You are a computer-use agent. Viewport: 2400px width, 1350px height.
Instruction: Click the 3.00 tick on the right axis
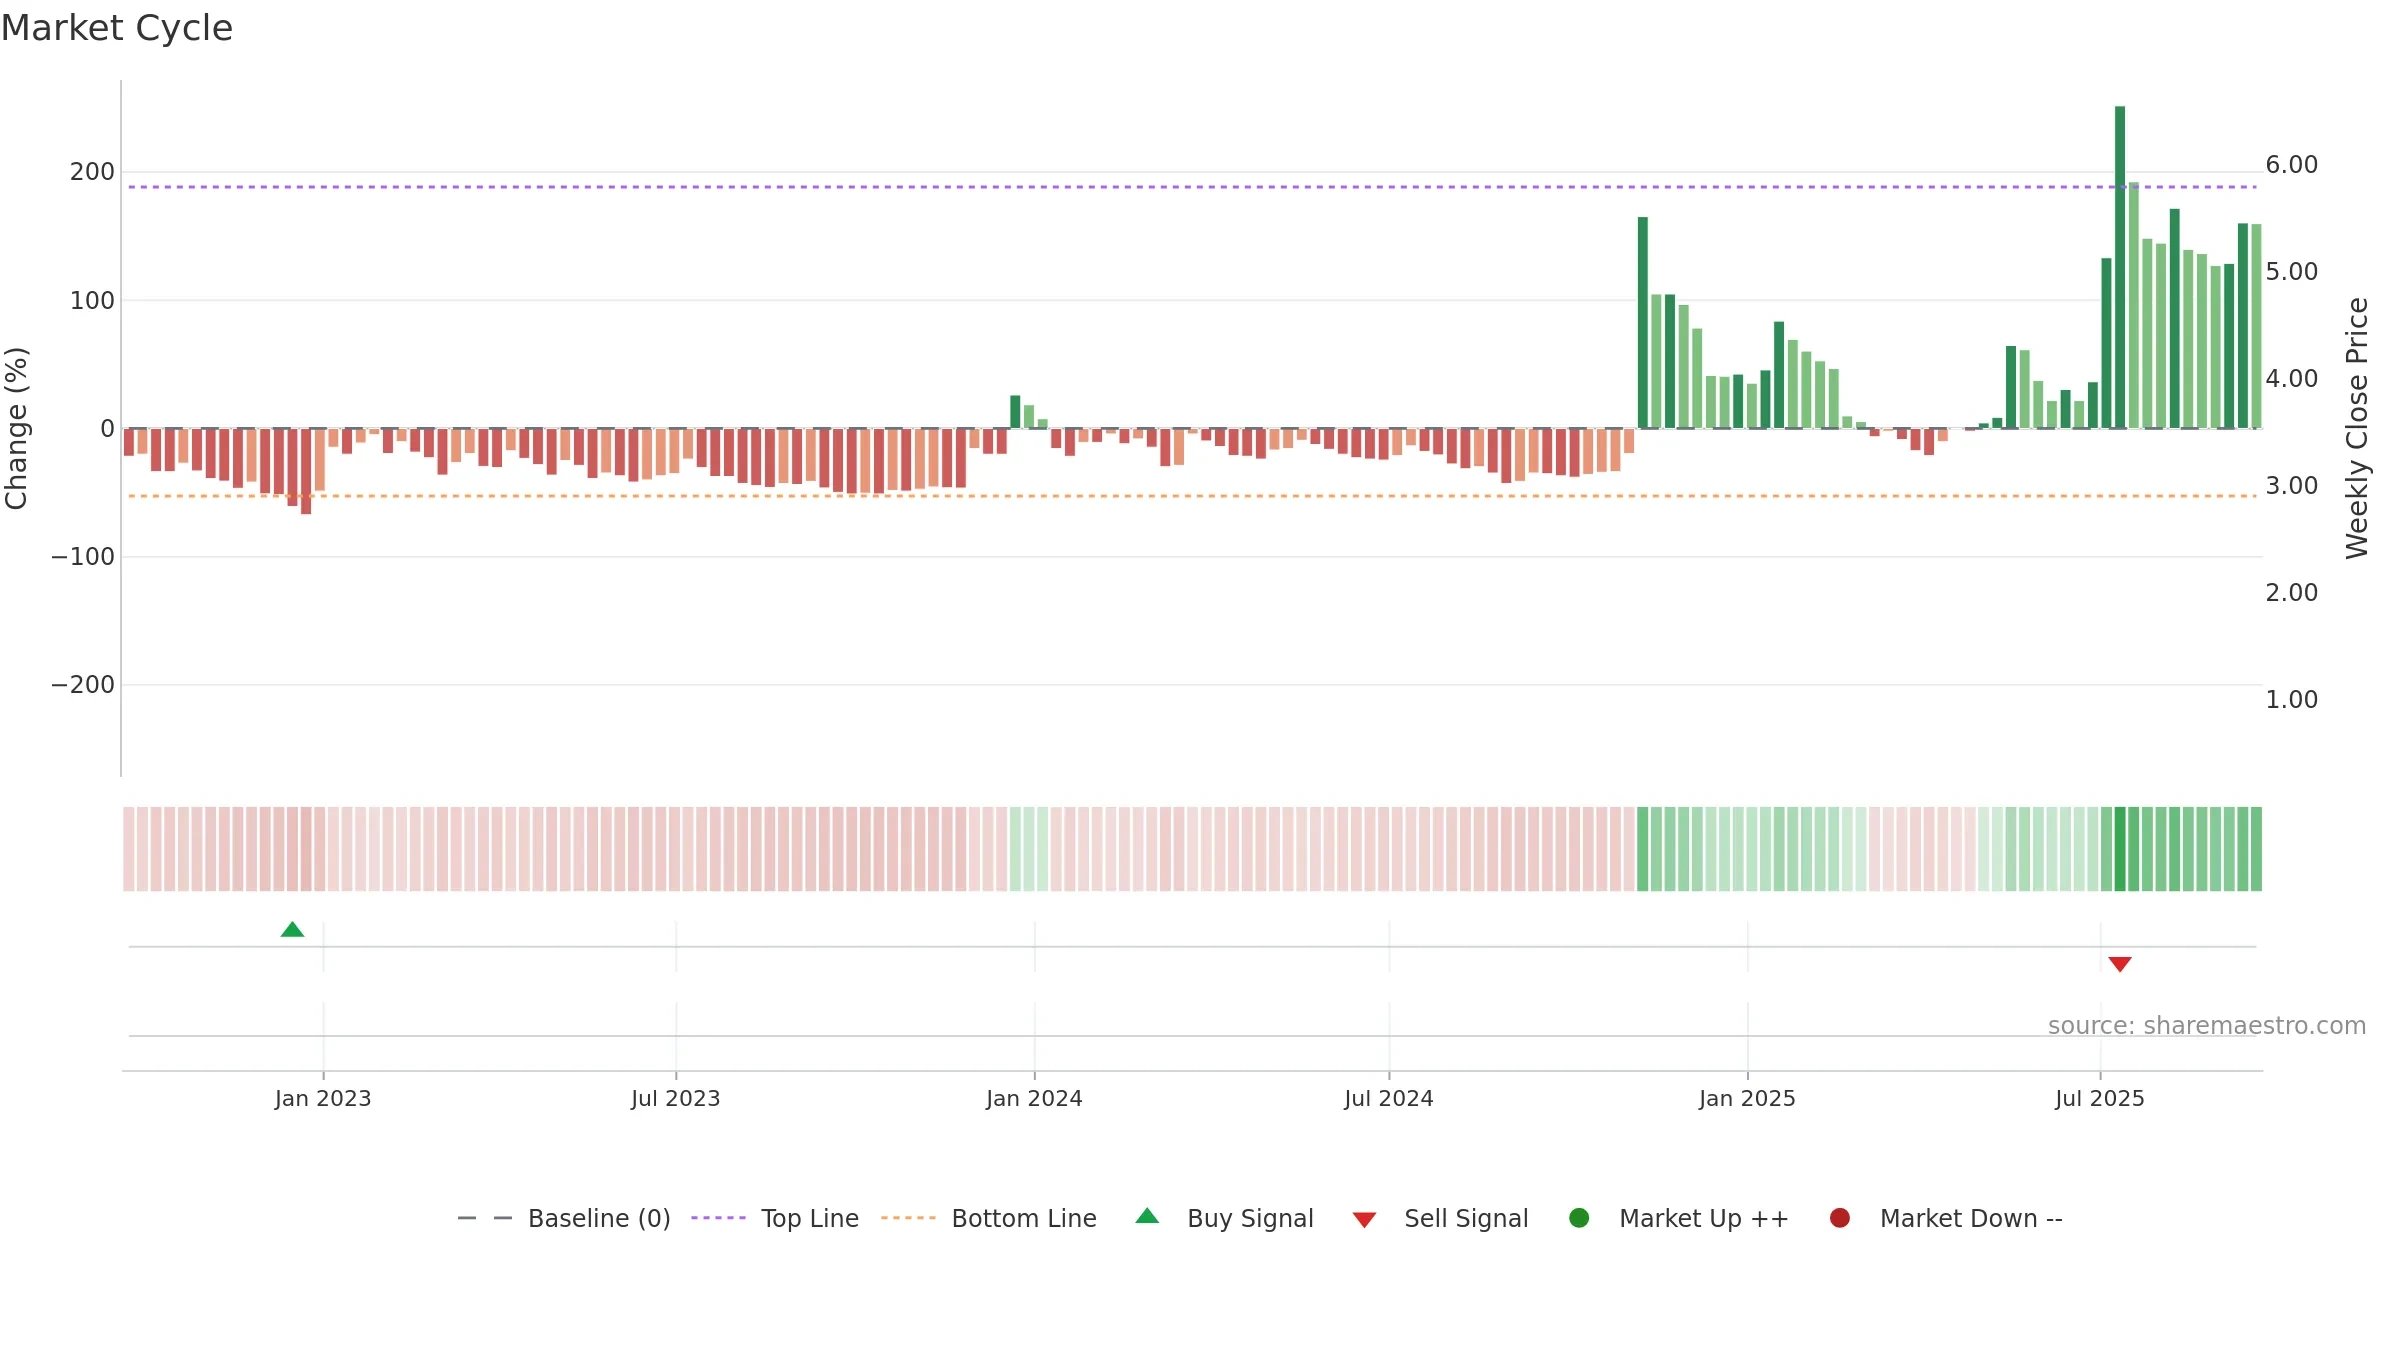point(2292,486)
